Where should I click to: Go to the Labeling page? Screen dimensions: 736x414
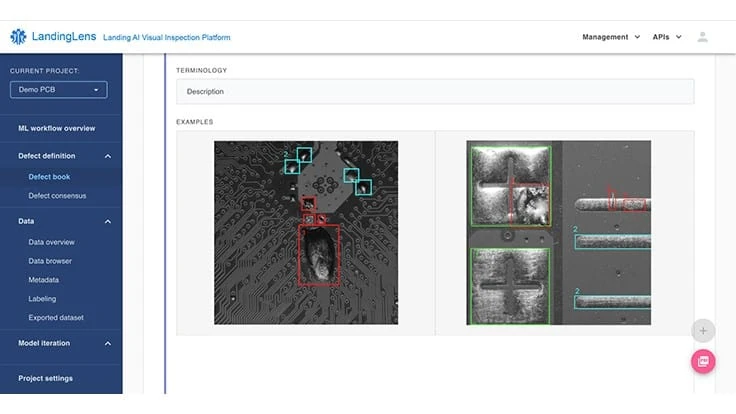click(42, 299)
